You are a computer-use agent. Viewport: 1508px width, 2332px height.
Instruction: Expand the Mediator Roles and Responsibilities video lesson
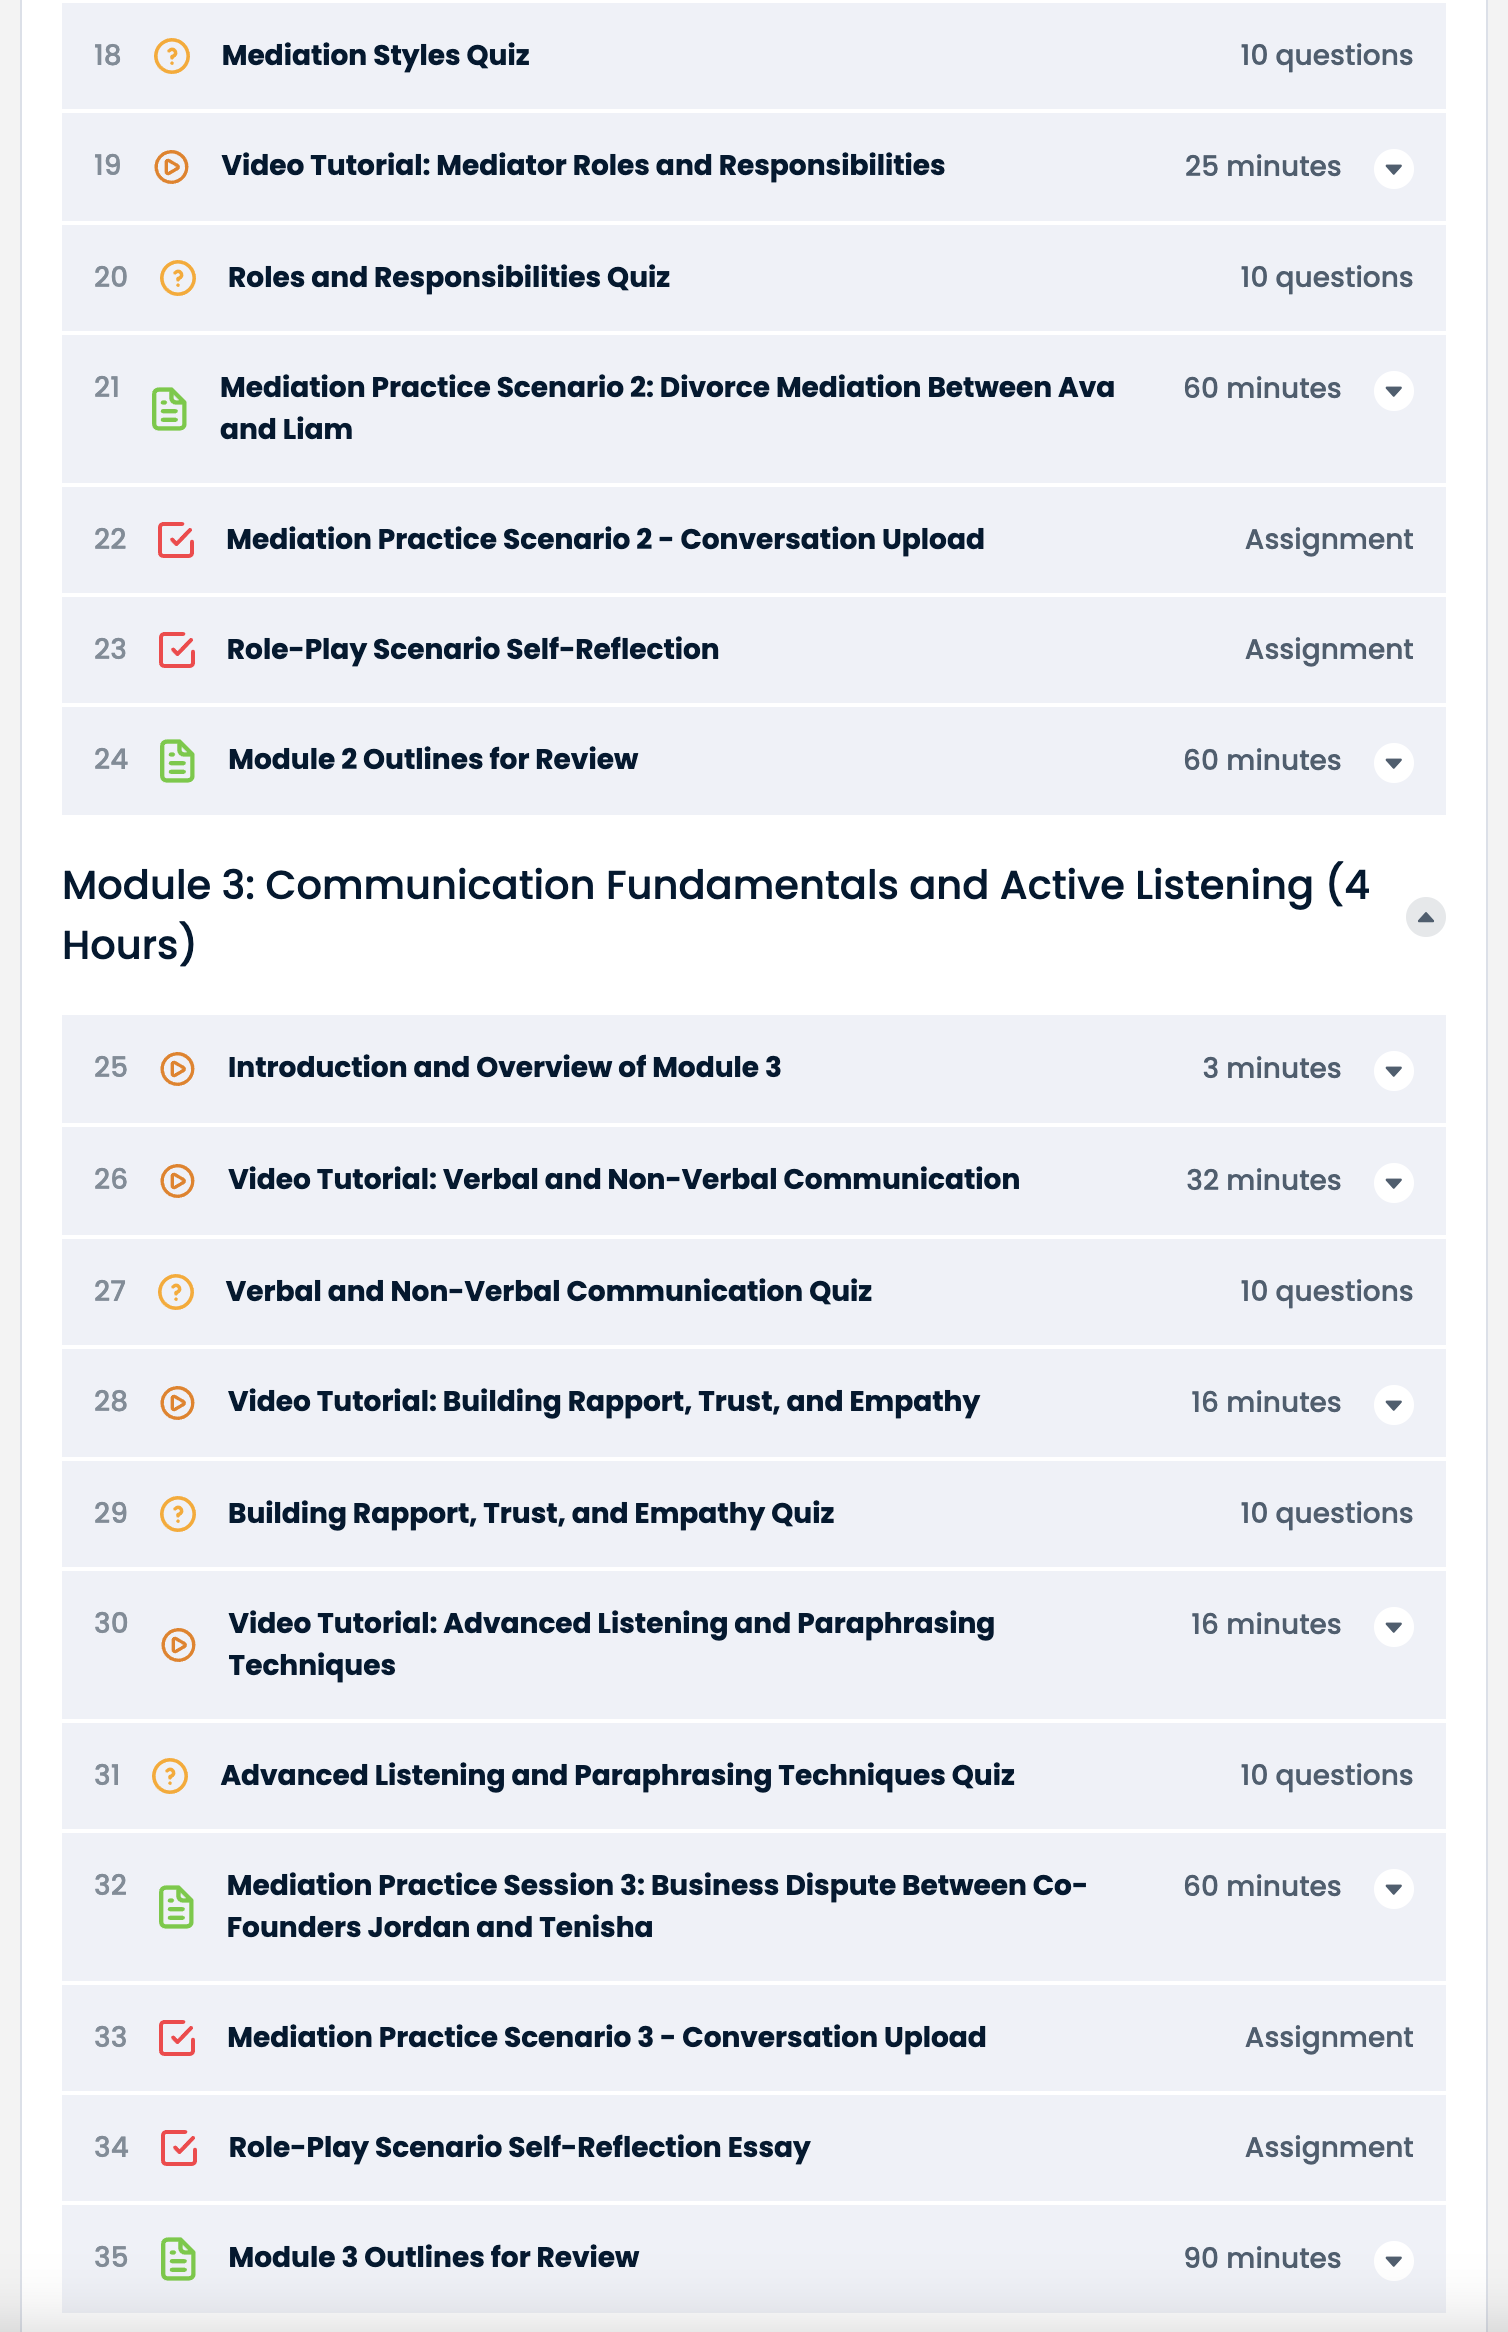(1393, 168)
